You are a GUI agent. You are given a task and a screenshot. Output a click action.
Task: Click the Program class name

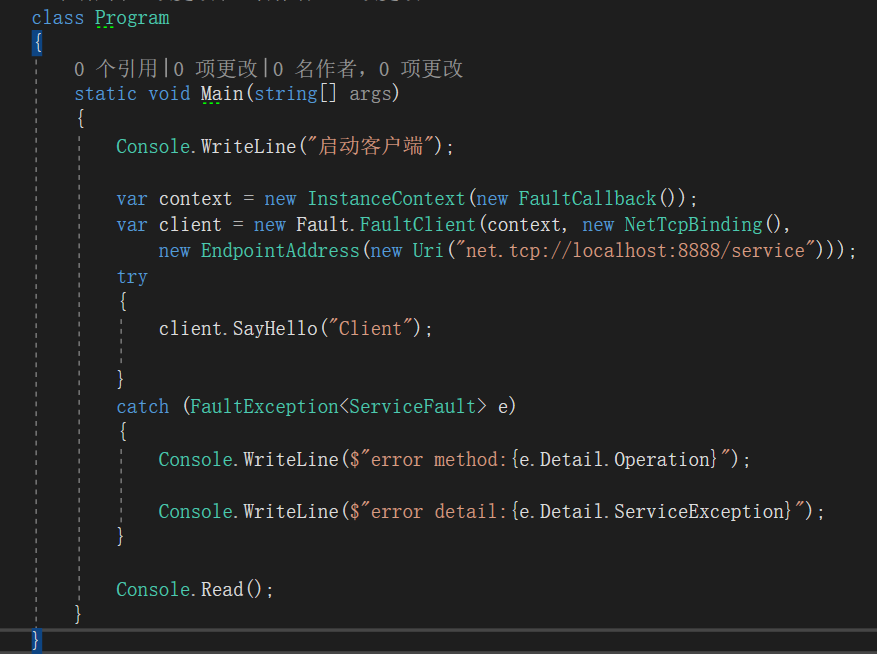pos(132,18)
